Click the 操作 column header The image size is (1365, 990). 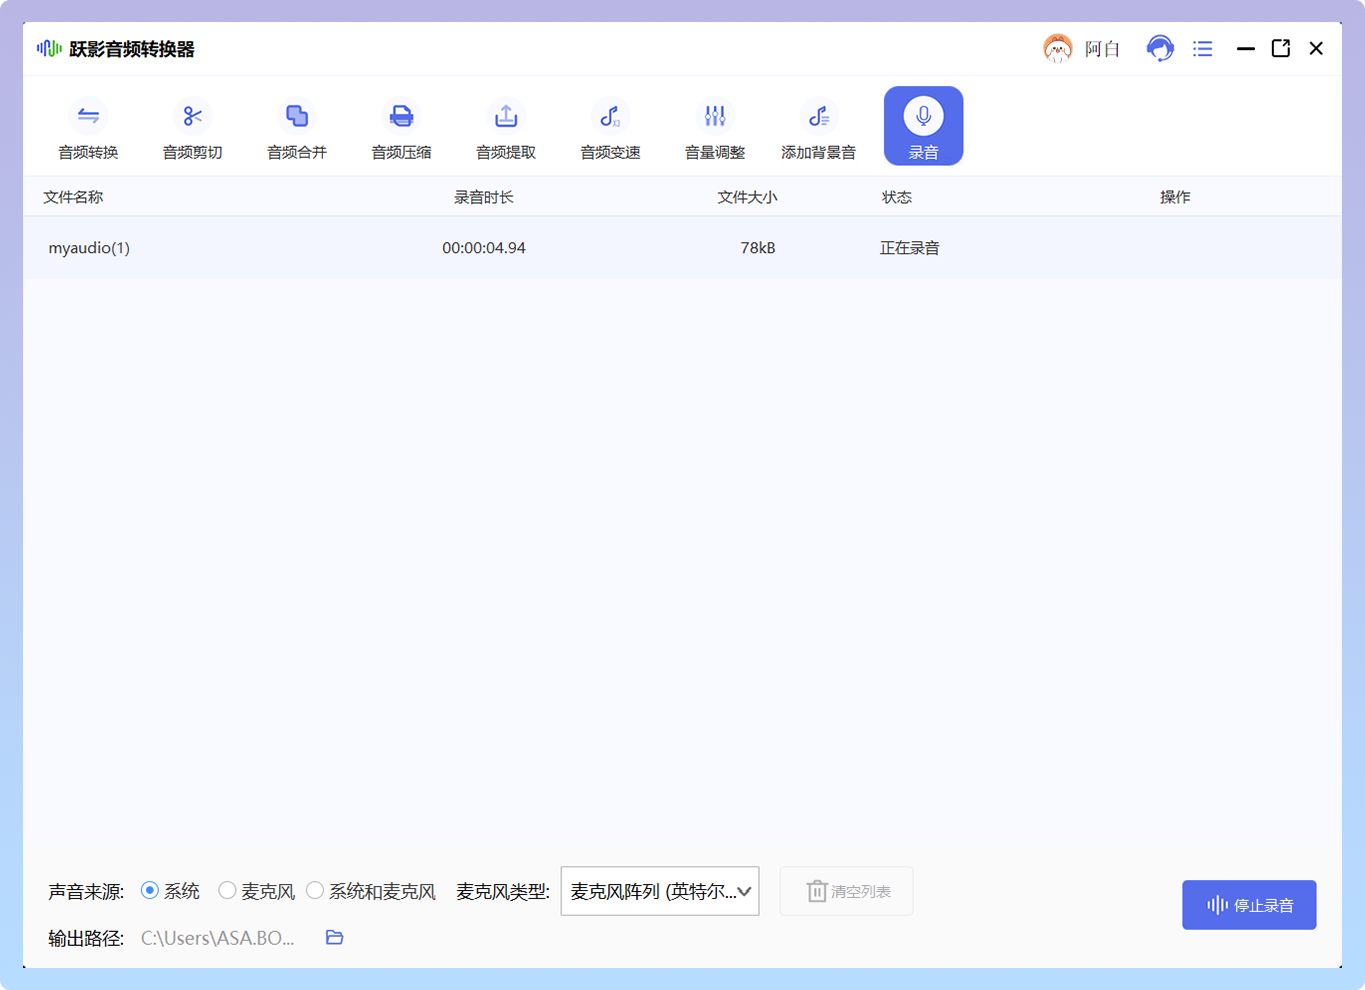(x=1175, y=197)
